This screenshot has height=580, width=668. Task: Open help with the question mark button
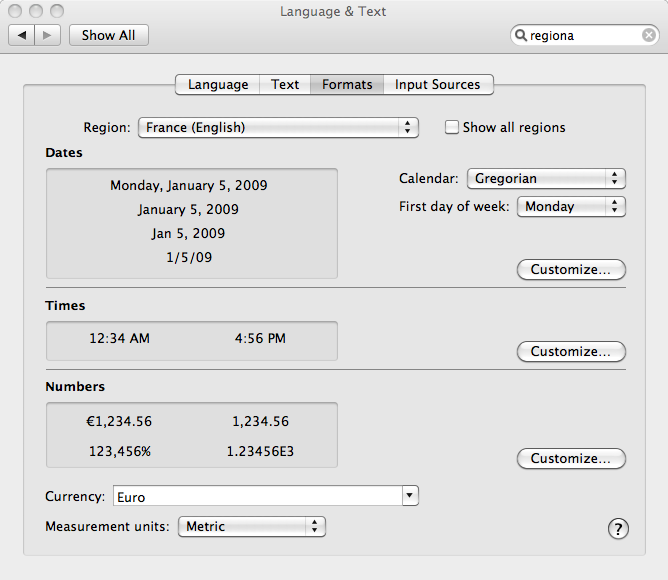tap(618, 529)
